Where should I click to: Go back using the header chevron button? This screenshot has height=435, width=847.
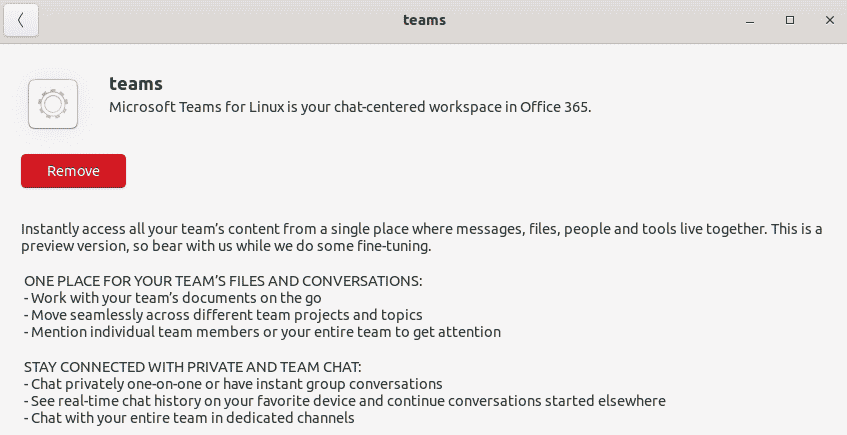click(21, 20)
